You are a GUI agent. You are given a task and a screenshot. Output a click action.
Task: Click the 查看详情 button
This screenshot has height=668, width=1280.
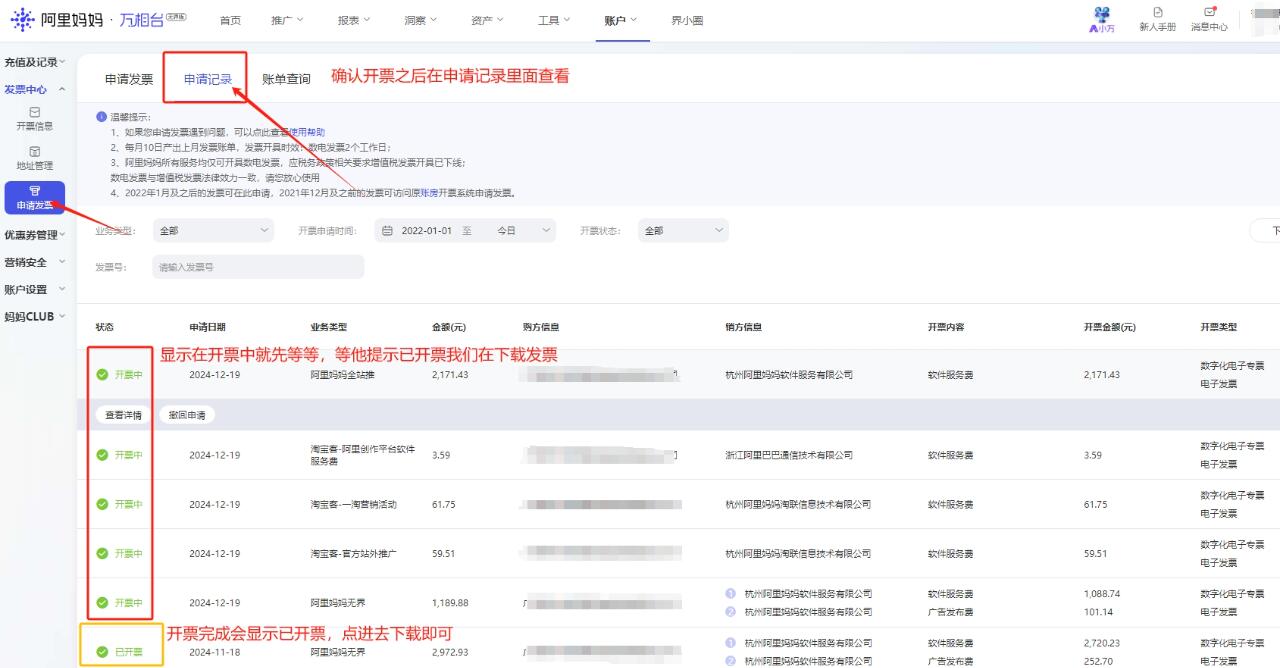click(x=123, y=415)
